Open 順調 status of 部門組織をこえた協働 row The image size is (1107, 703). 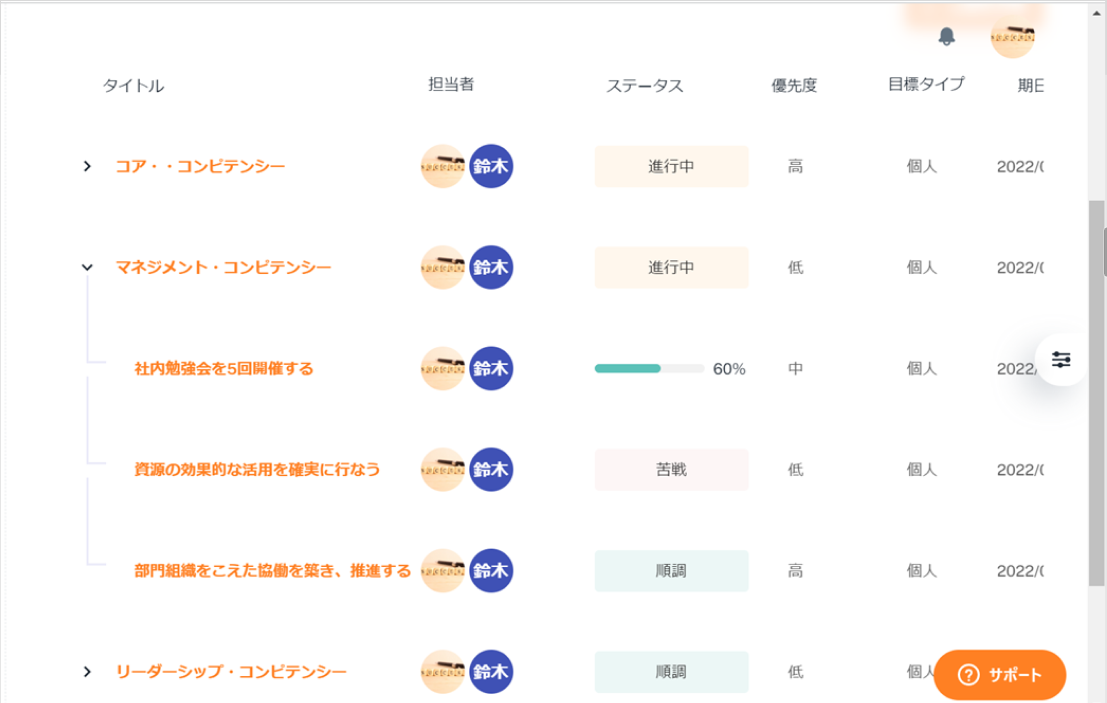coord(671,571)
